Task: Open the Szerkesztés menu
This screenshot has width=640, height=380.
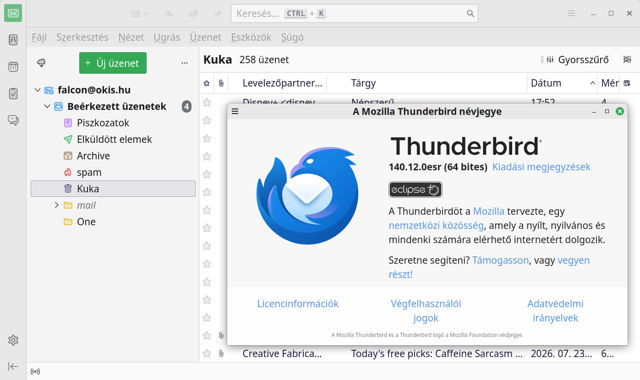Action: coord(82,37)
